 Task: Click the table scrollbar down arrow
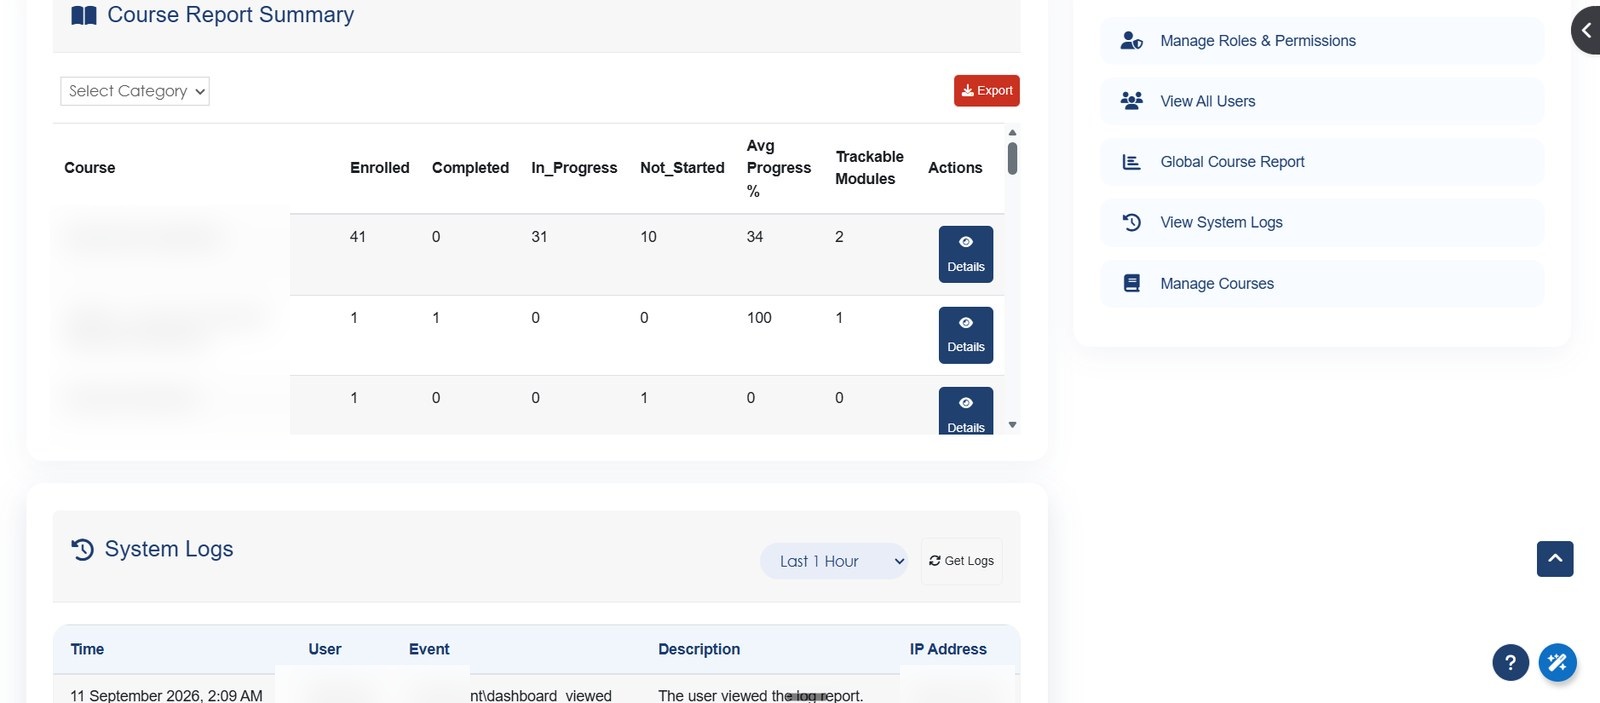[1012, 425]
